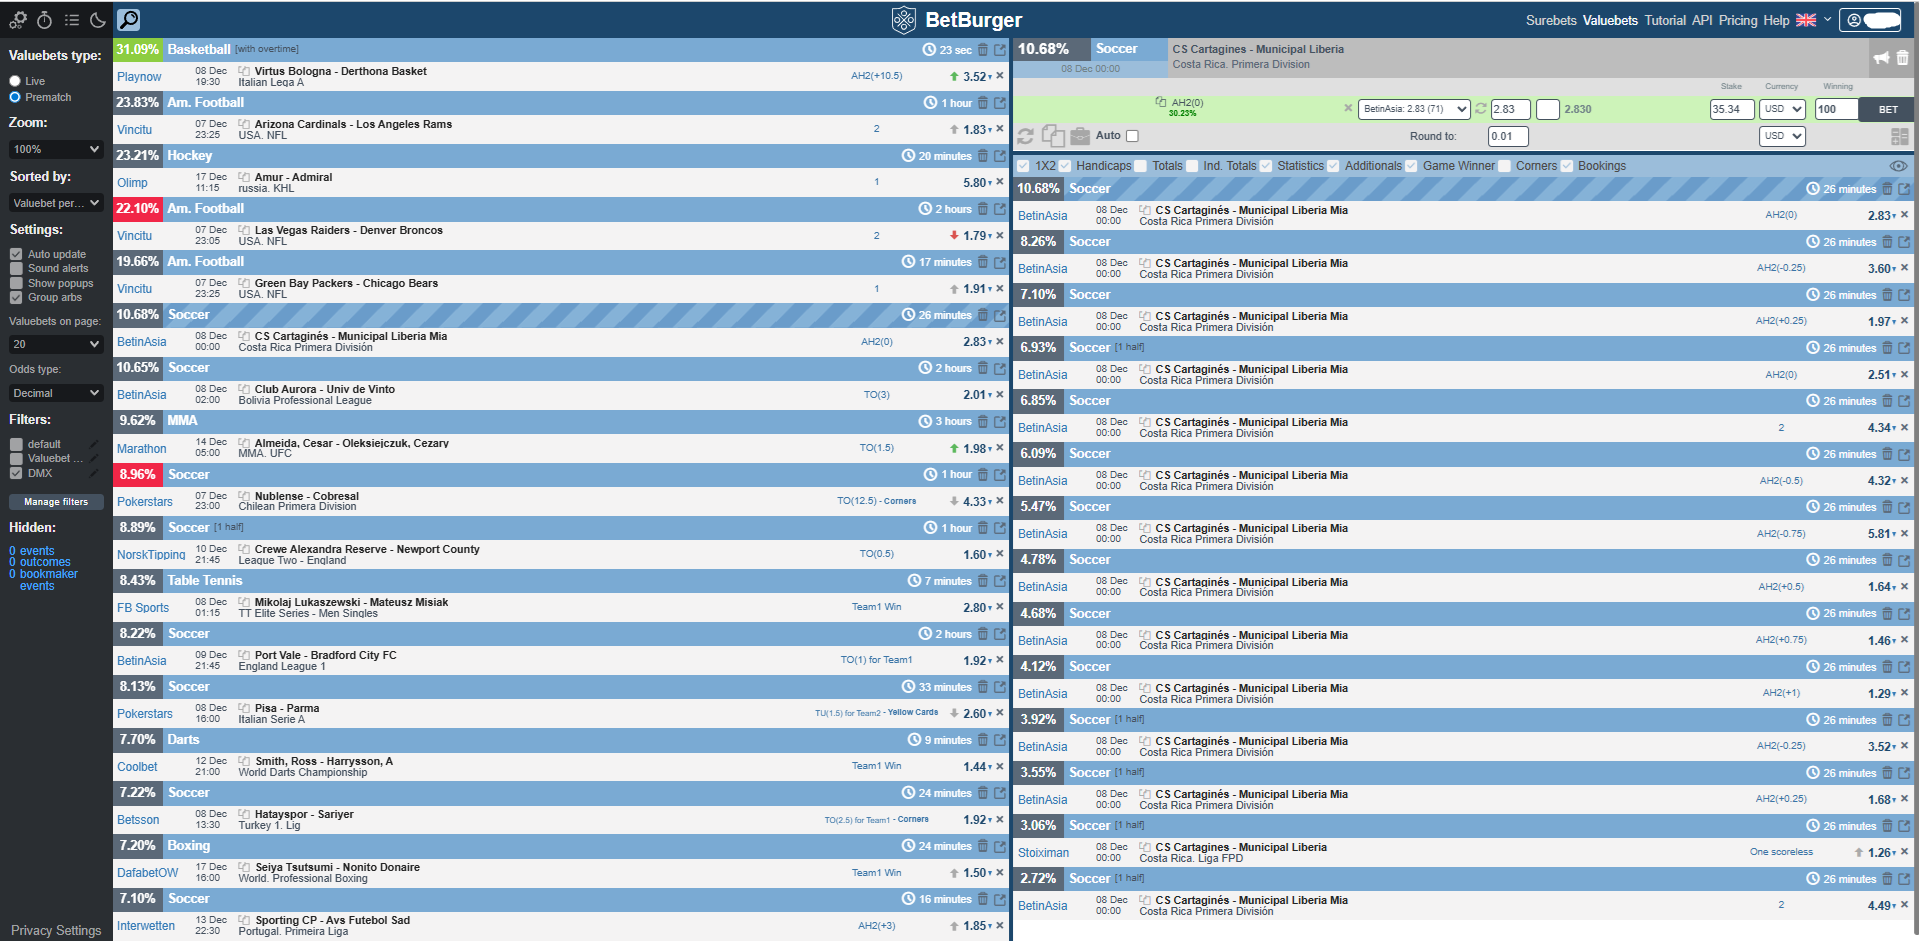Select the Live valuebets radio button
This screenshot has height=941, width=1919.
pos(15,81)
